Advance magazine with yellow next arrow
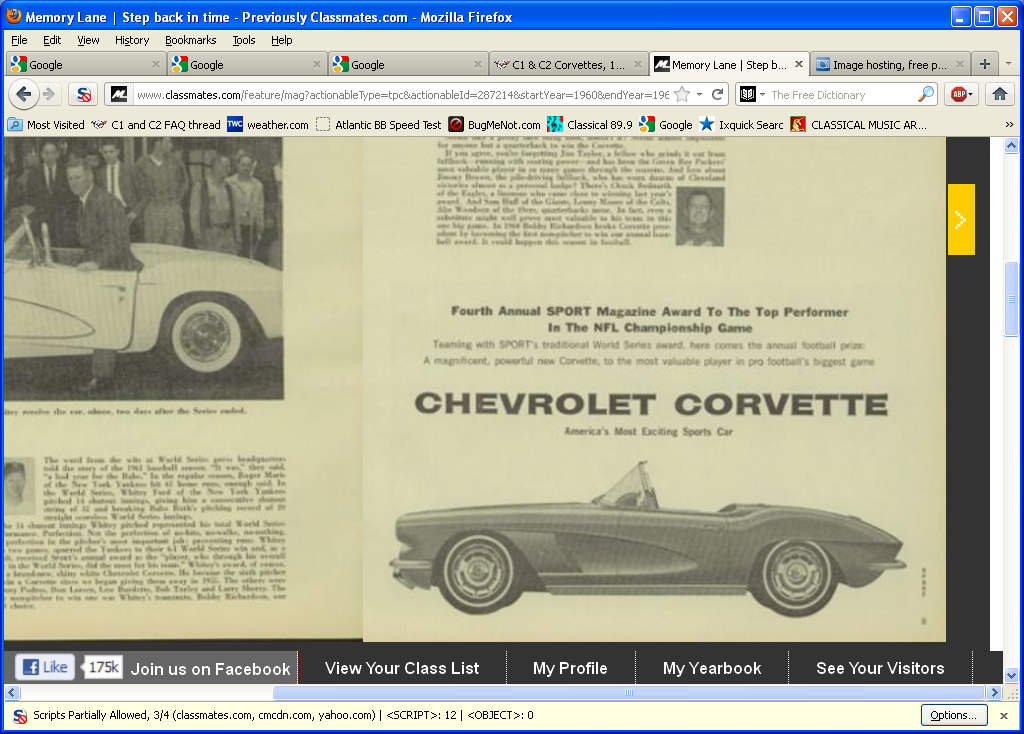 coord(961,219)
